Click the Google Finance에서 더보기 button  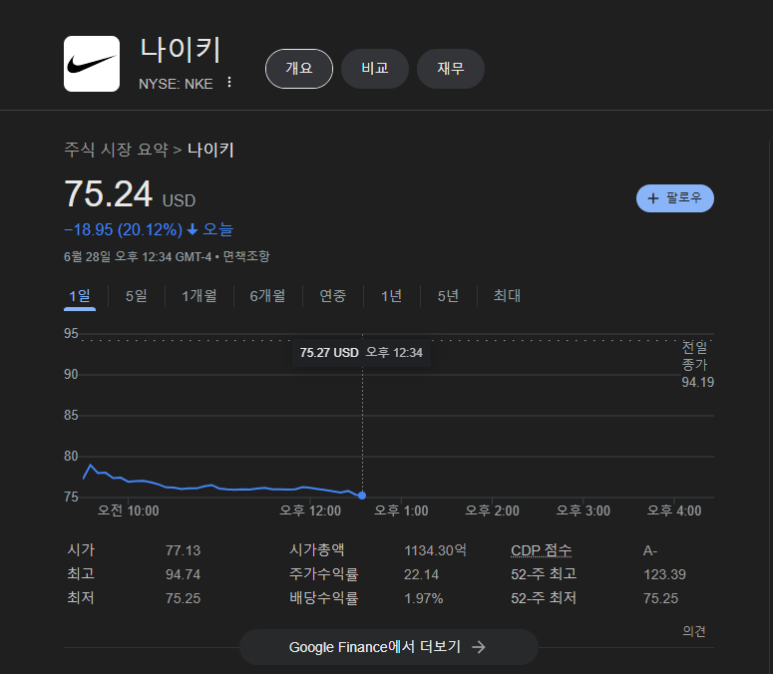tap(388, 647)
